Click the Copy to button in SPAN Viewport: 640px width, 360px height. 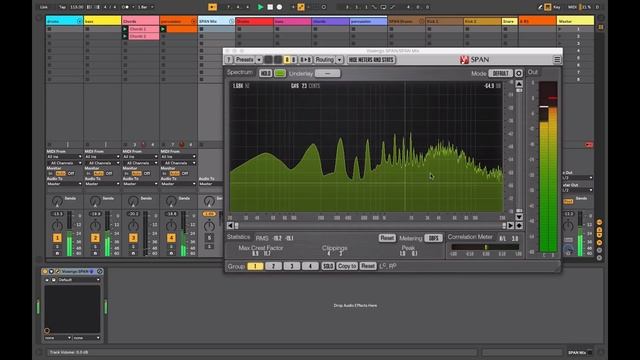pyautogui.click(x=347, y=266)
